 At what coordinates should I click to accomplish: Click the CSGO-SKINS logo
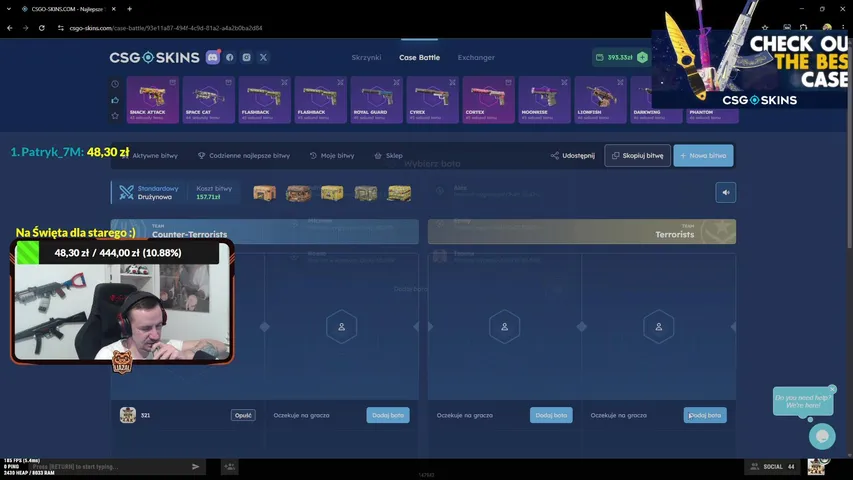click(x=154, y=57)
